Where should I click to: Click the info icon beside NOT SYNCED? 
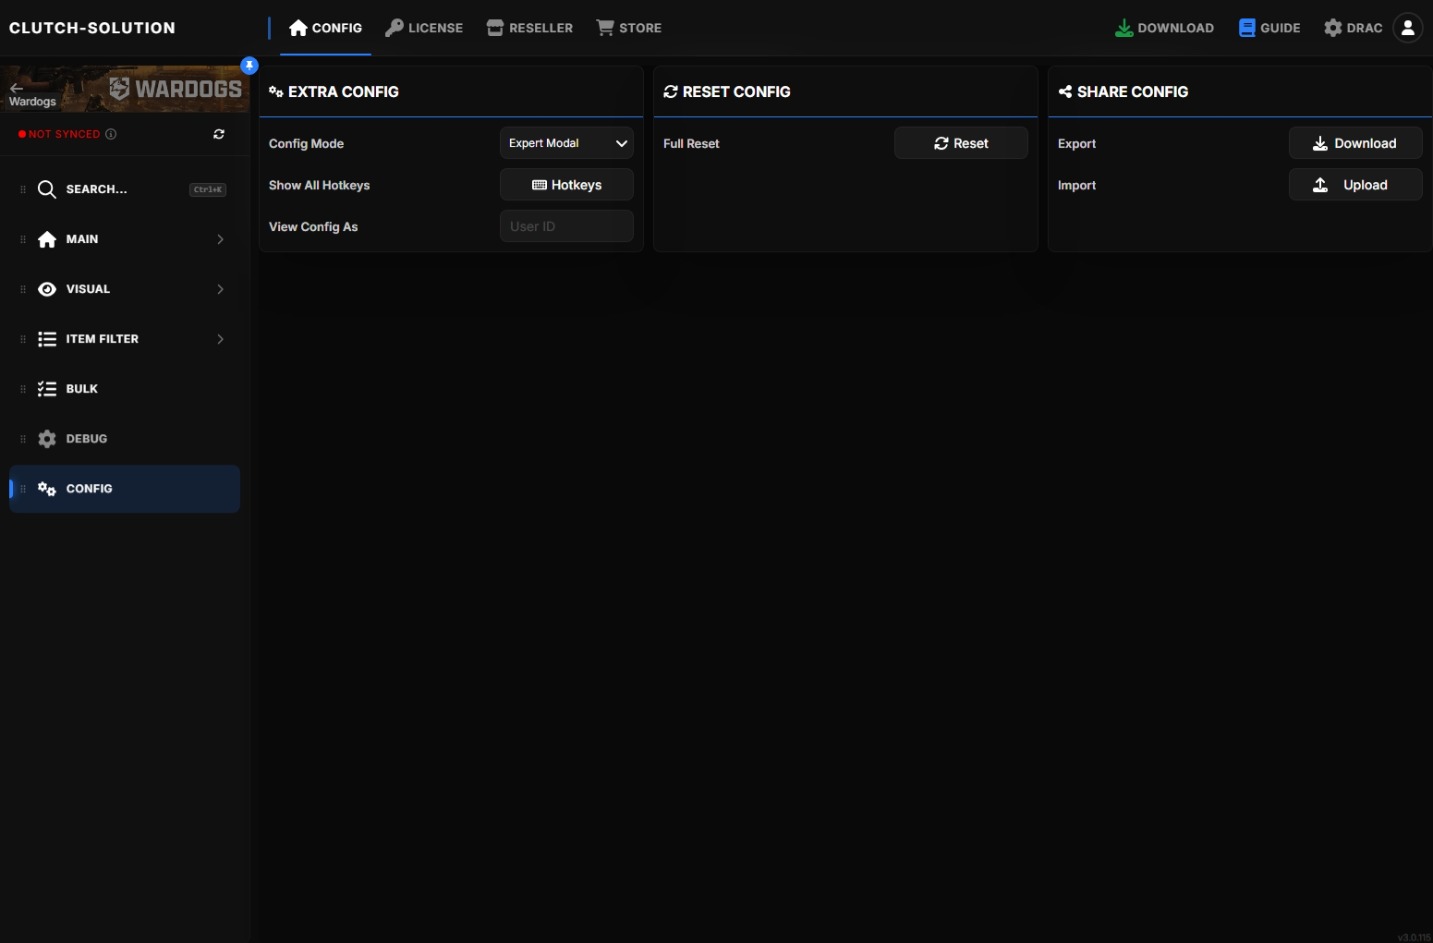point(111,134)
